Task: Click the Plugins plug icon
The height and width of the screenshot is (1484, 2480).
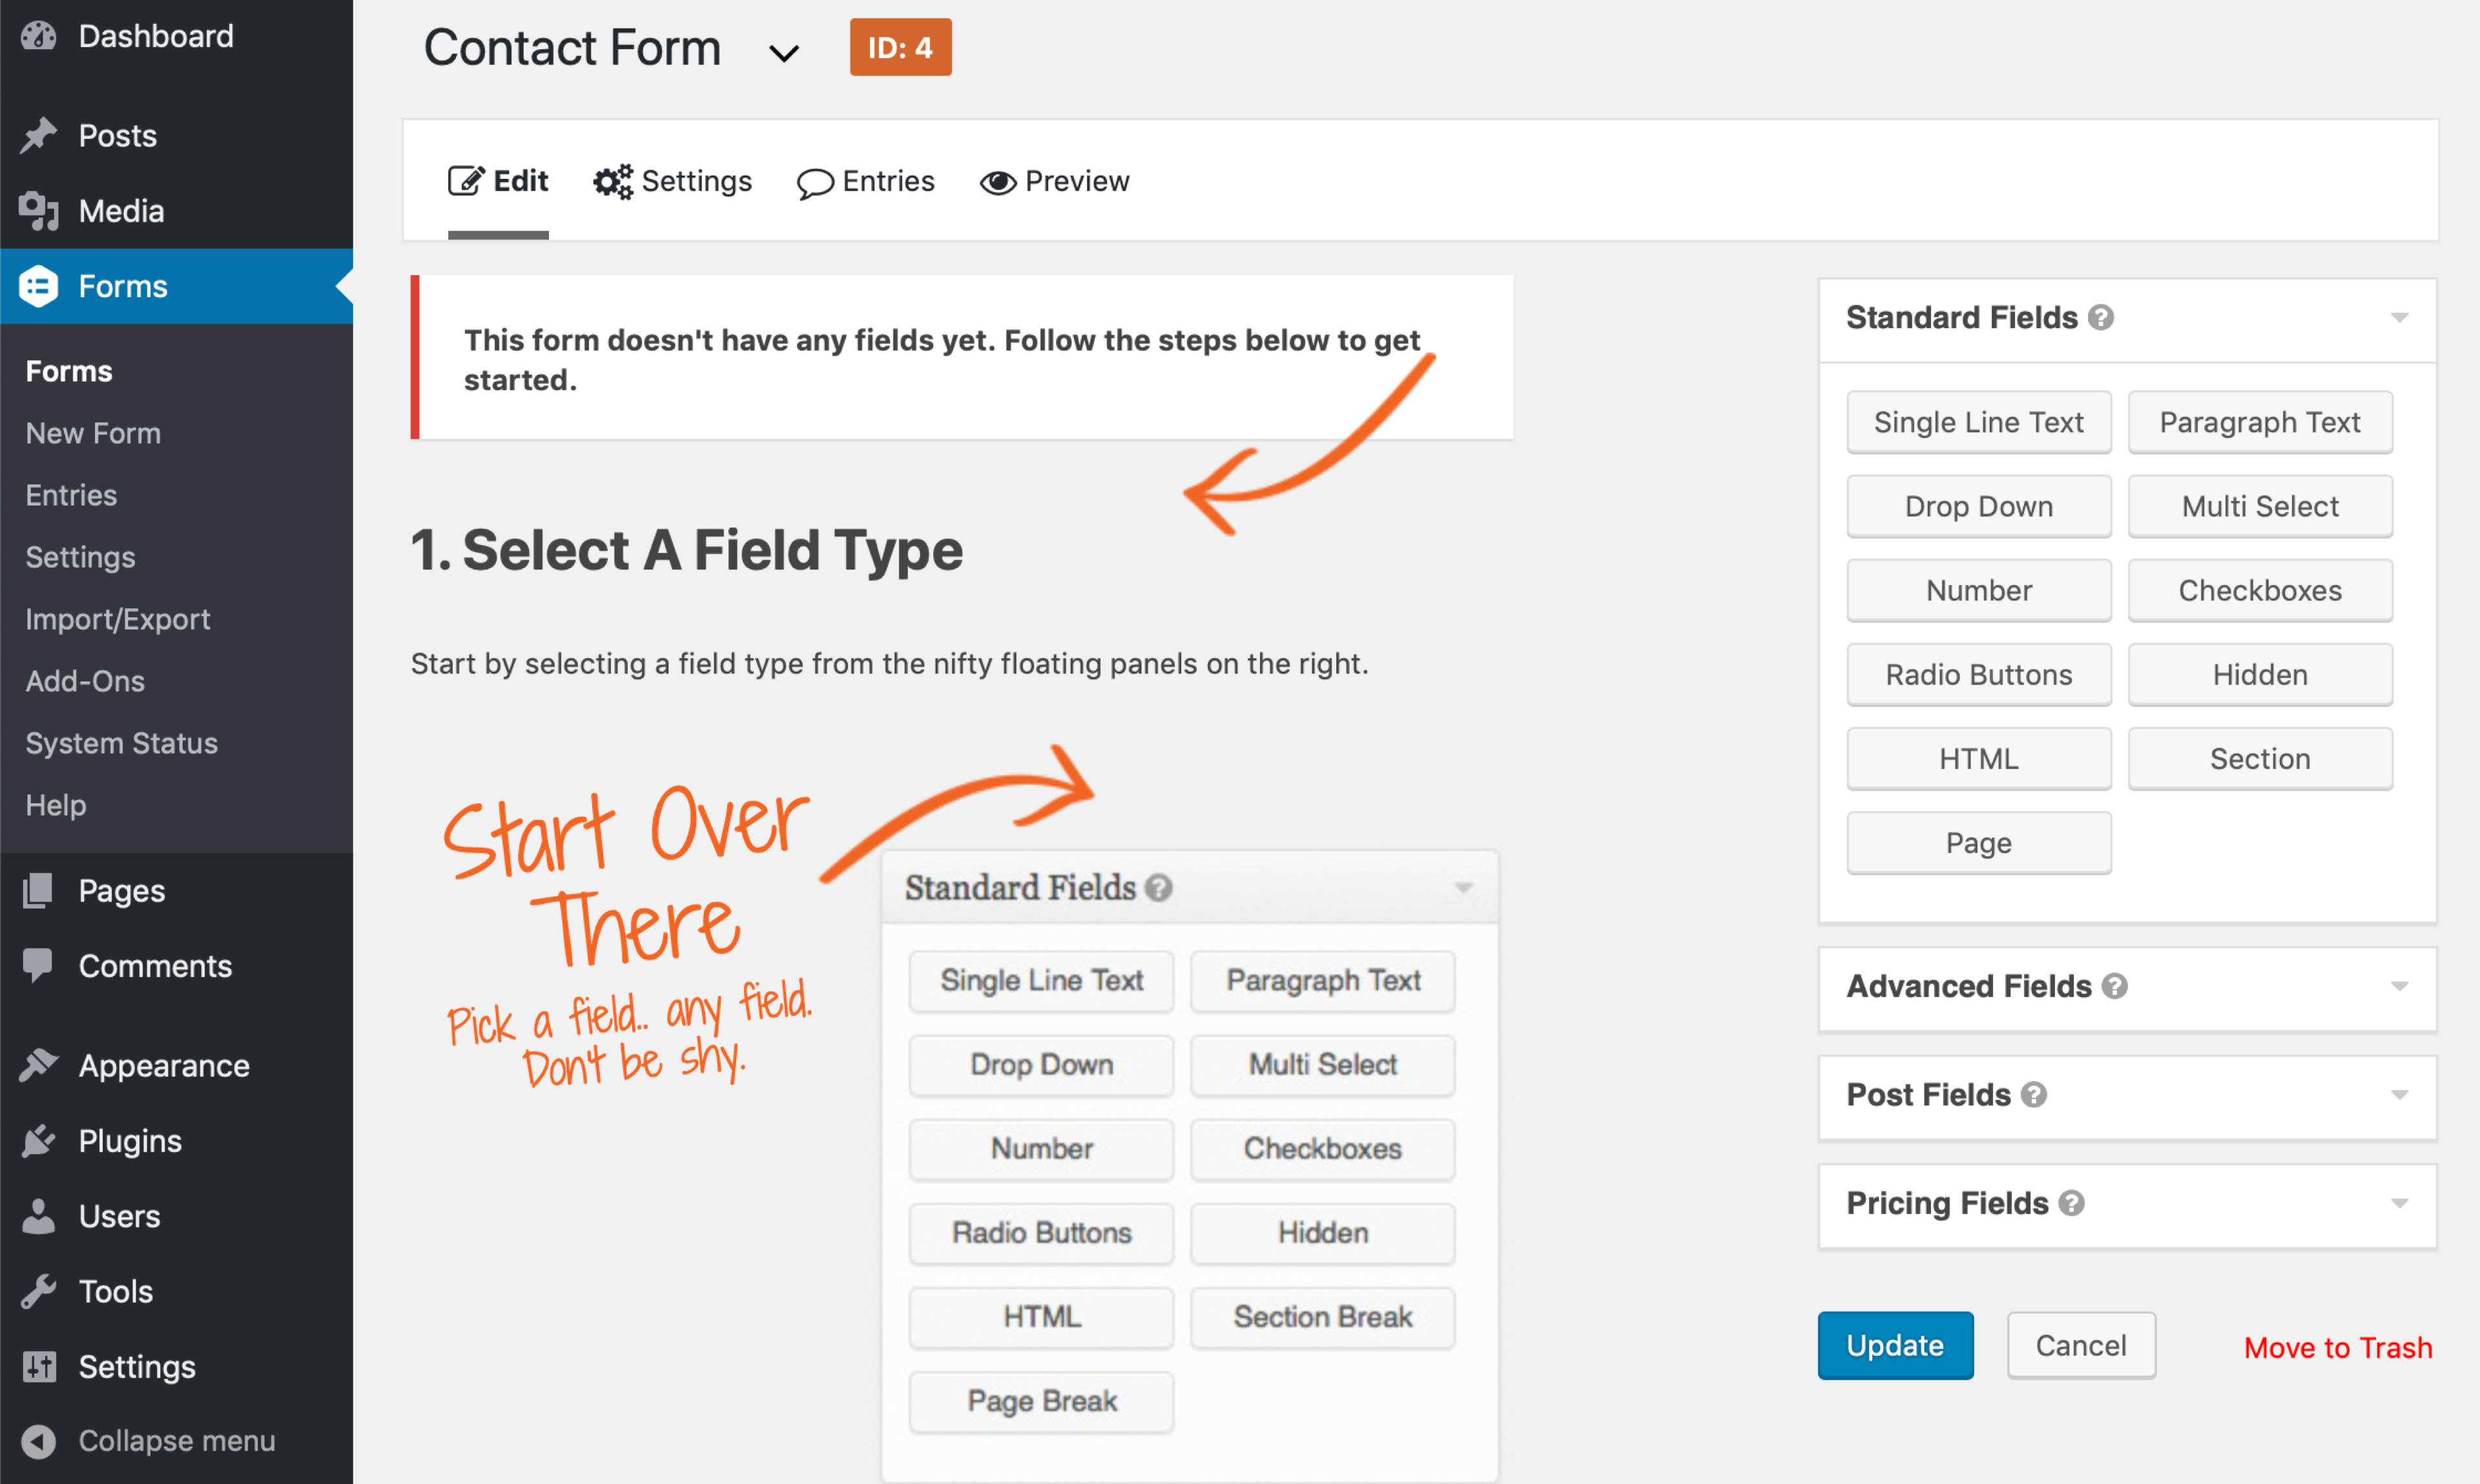Action: coord(39,1141)
